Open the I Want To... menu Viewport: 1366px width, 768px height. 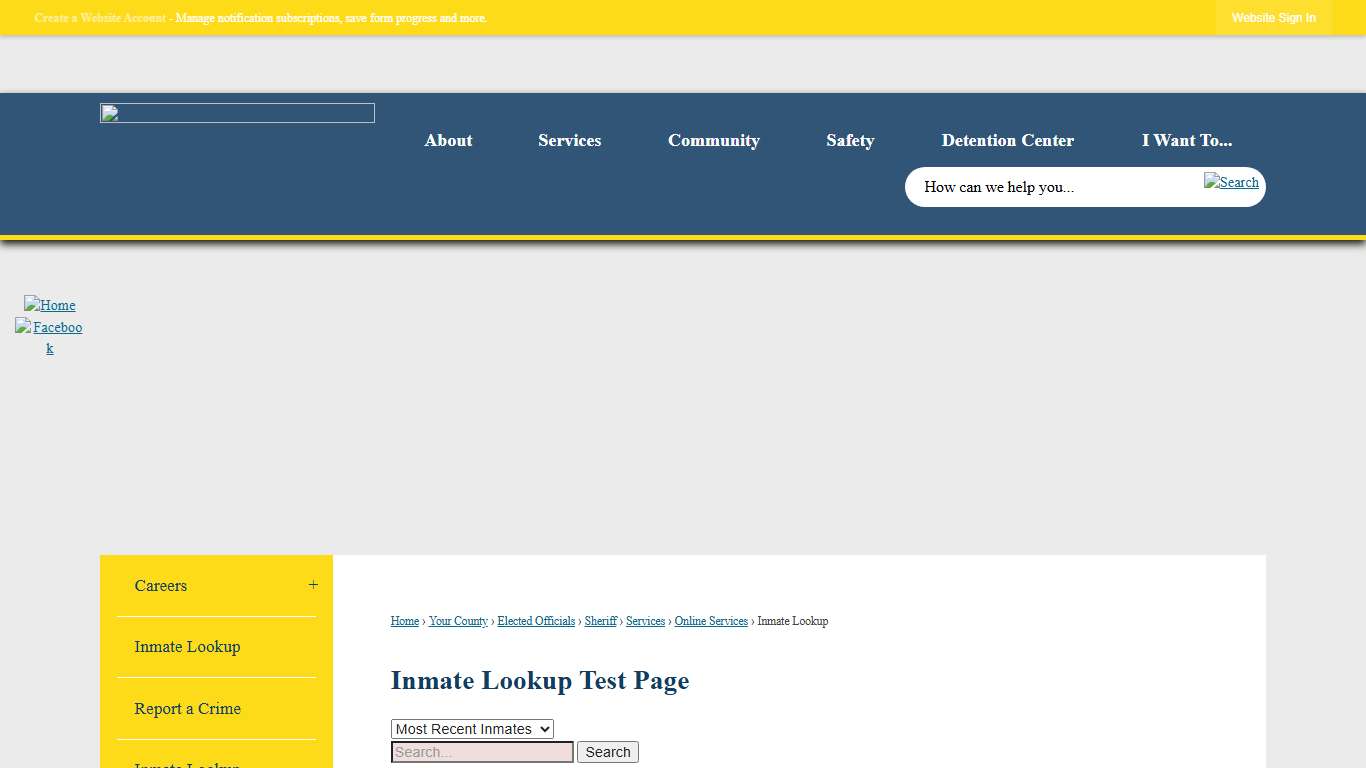click(1187, 141)
